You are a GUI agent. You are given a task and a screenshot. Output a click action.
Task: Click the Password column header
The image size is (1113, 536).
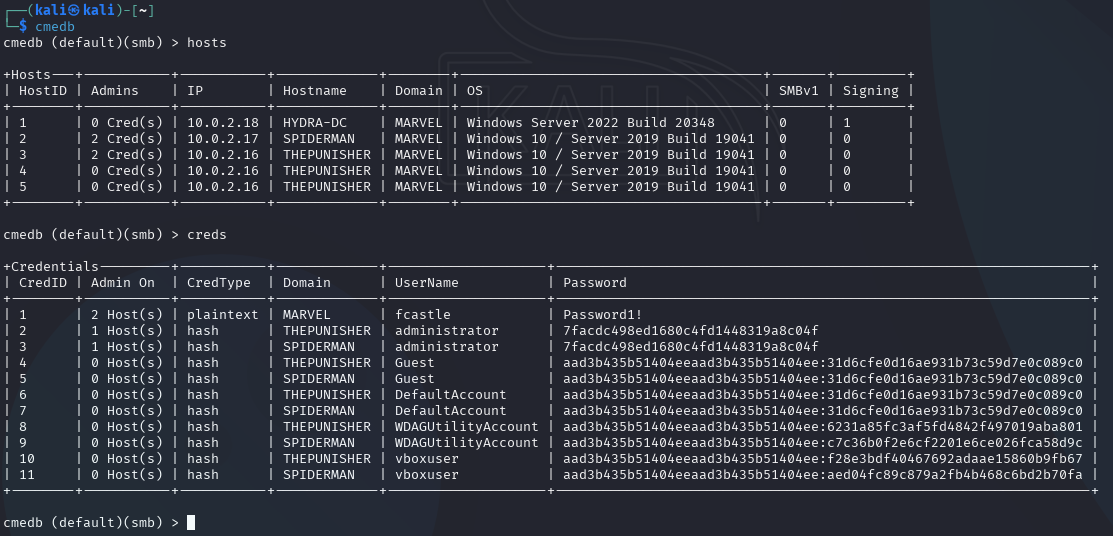coord(594,282)
